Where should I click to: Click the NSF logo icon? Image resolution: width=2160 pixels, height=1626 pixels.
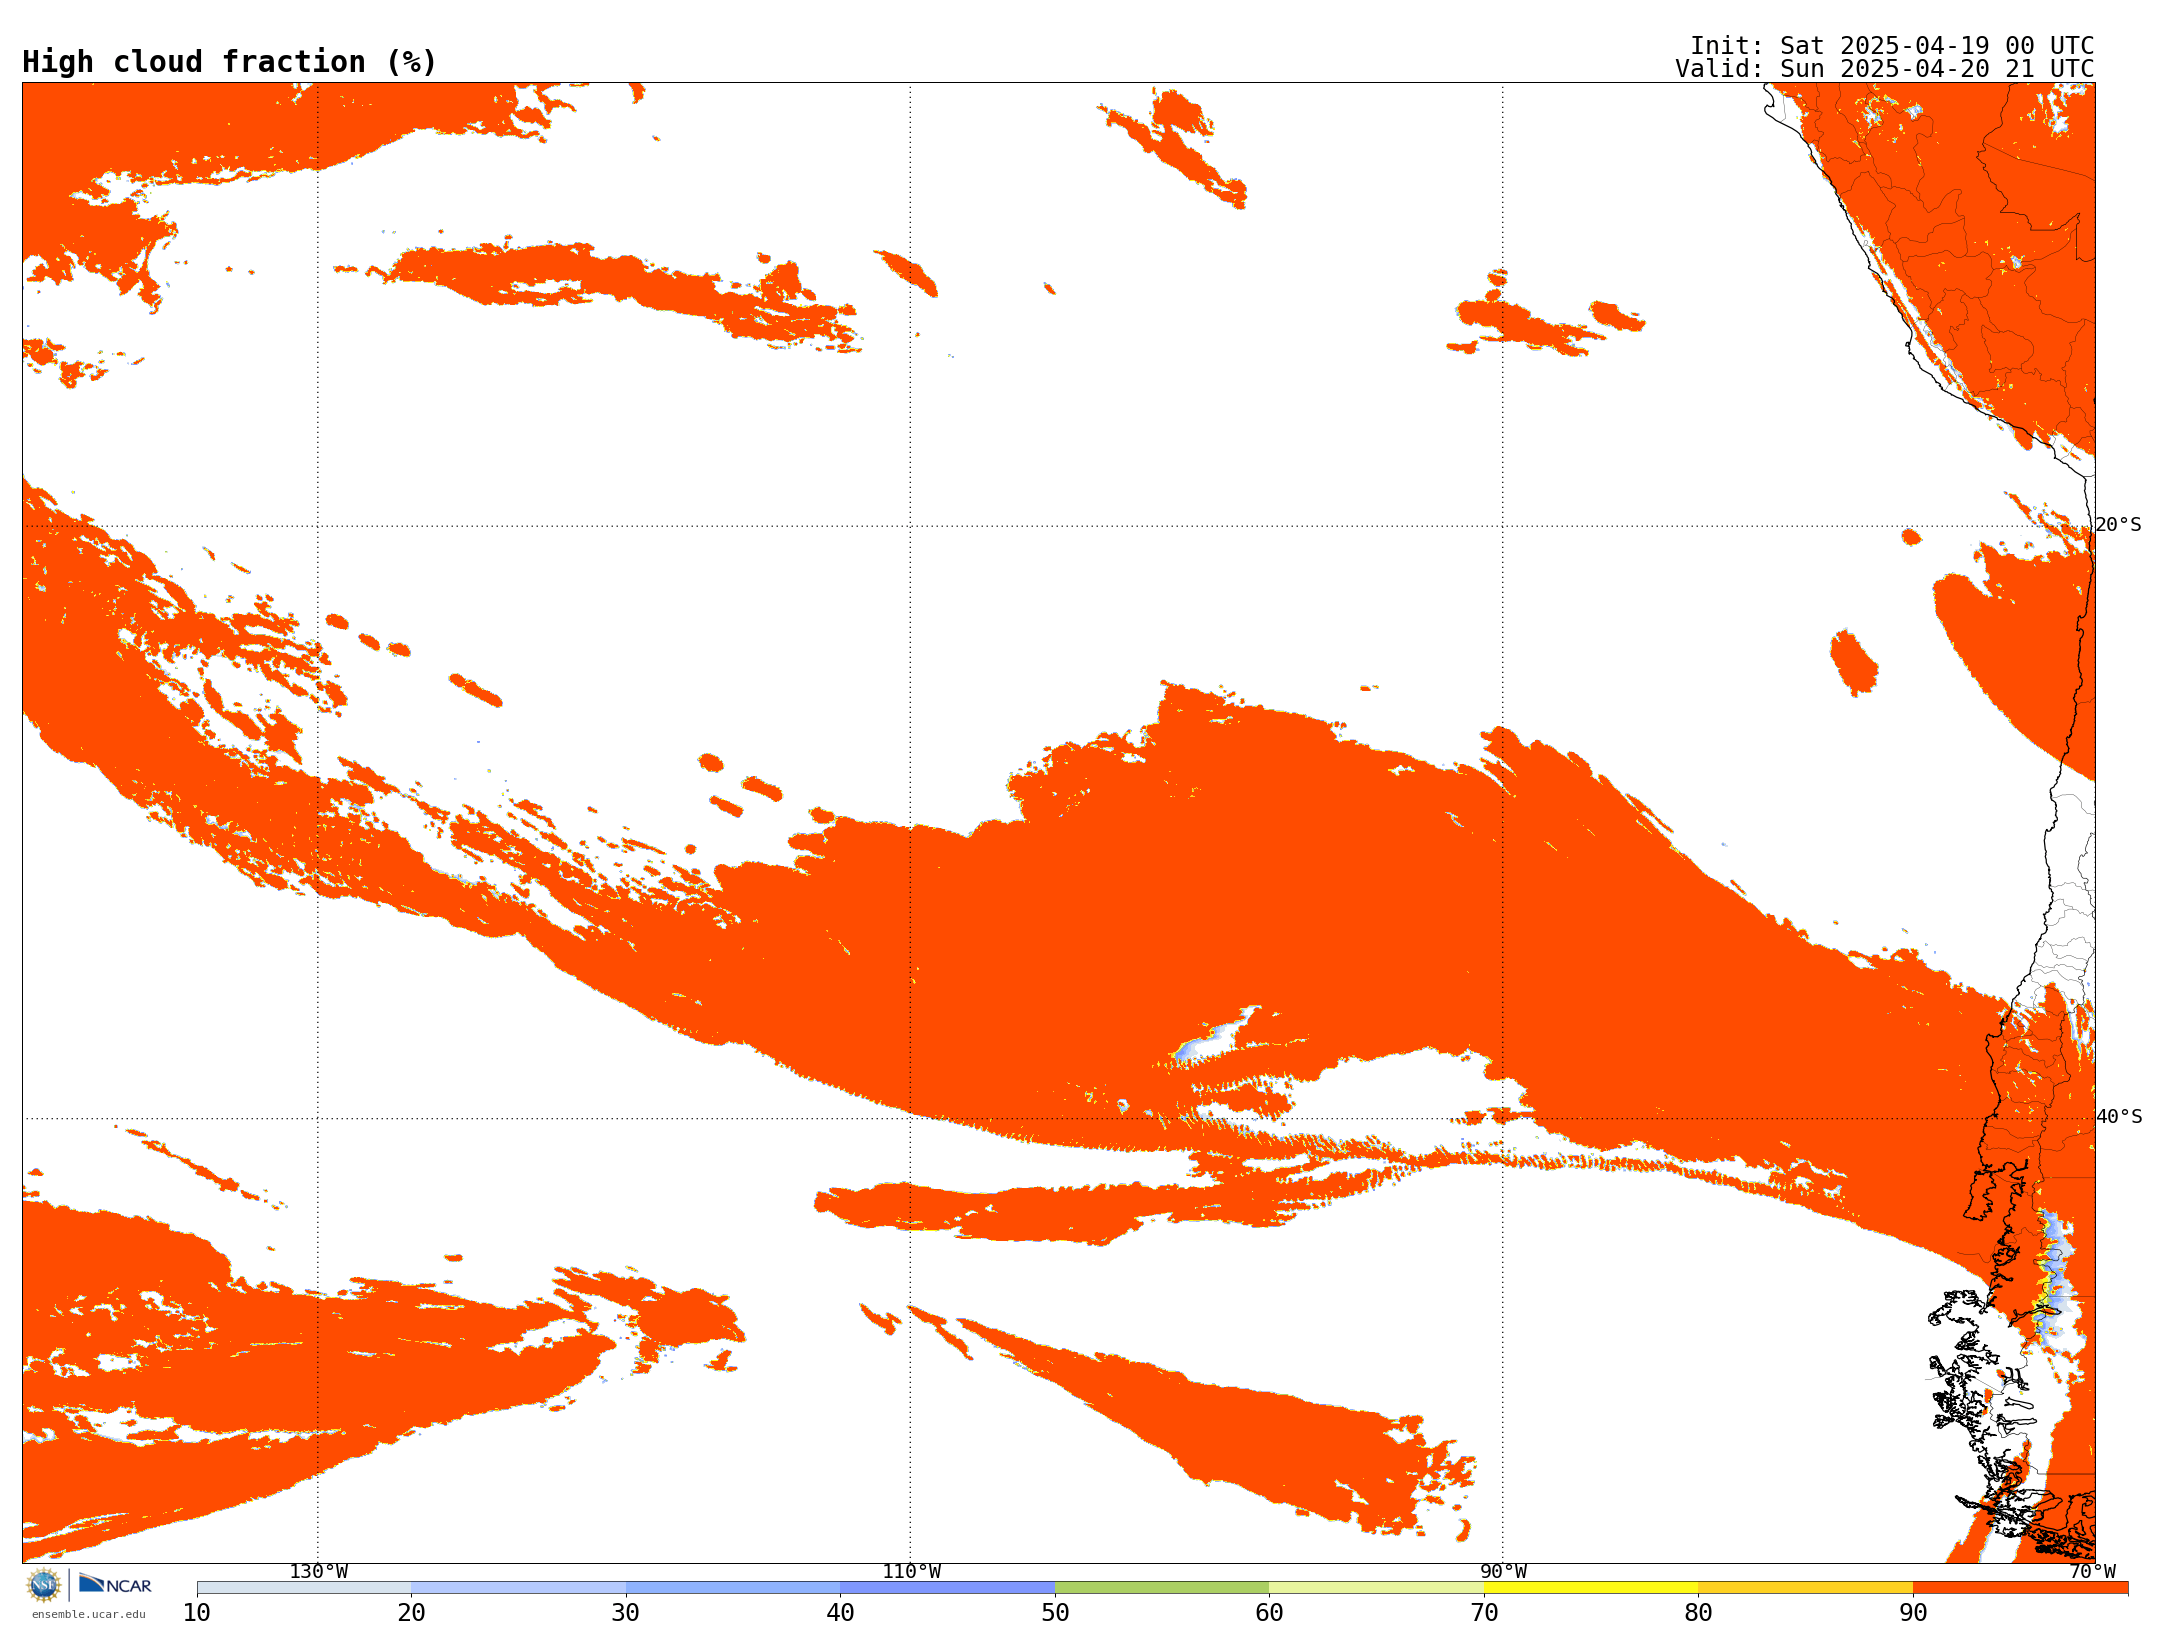tap(44, 1585)
